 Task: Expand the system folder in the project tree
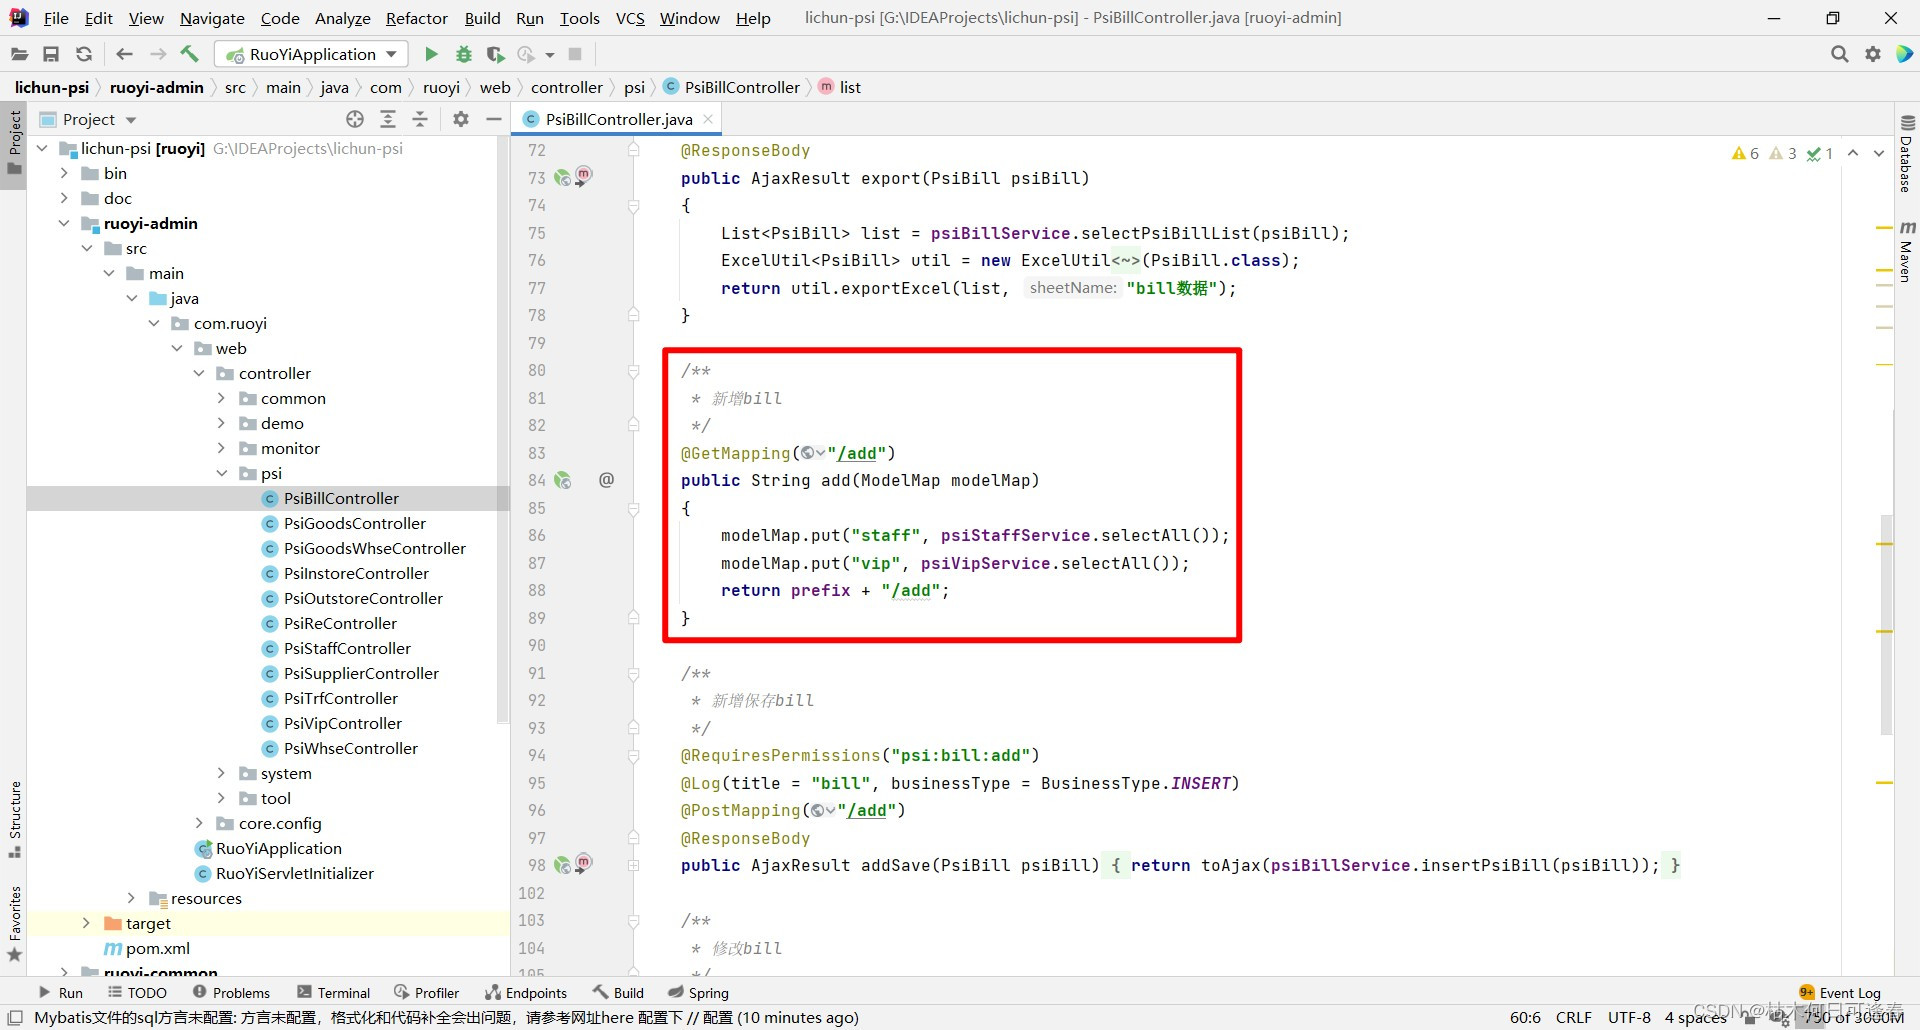click(222, 773)
